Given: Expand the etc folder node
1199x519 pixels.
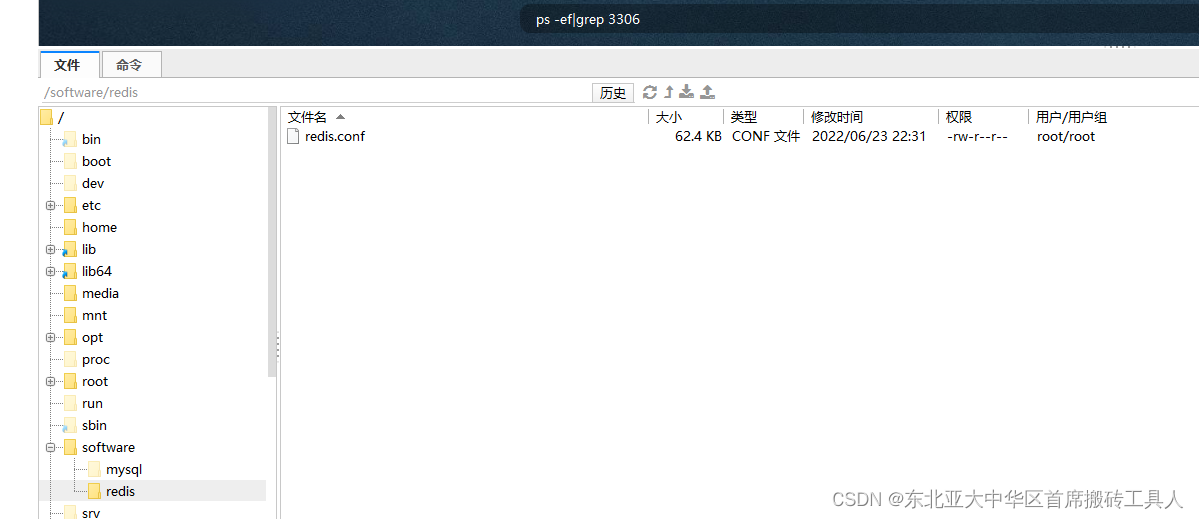Looking at the screenshot, I should (50, 206).
